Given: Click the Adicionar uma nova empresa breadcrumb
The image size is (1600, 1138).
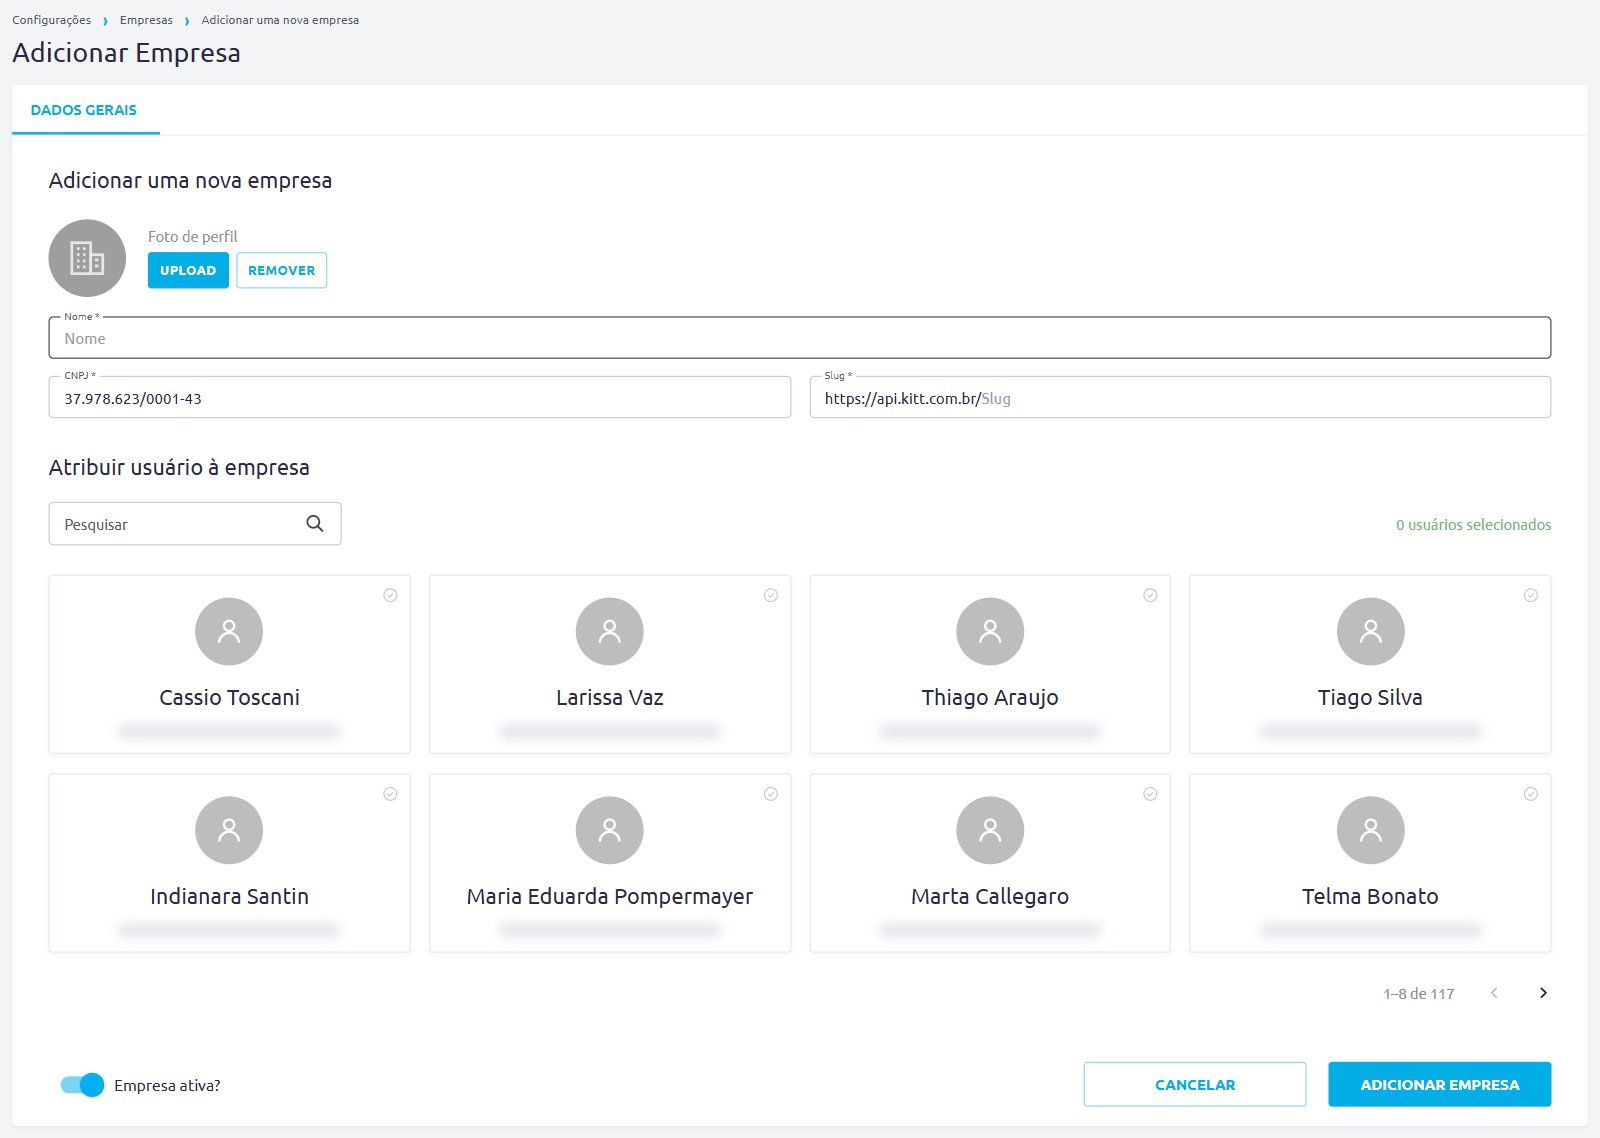Looking at the screenshot, I should tap(280, 20).
